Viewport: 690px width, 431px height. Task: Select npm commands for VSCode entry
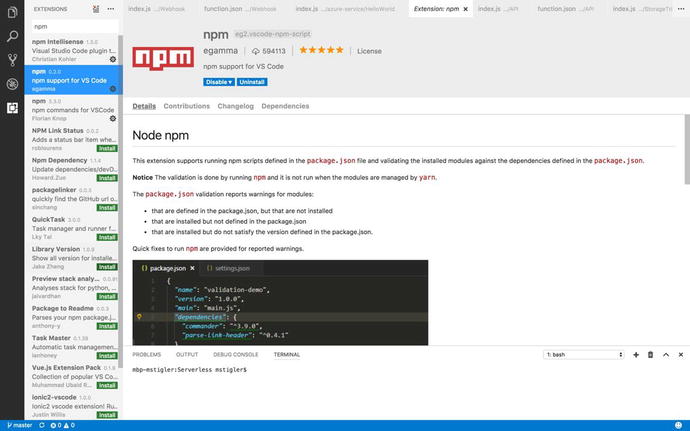coord(71,110)
